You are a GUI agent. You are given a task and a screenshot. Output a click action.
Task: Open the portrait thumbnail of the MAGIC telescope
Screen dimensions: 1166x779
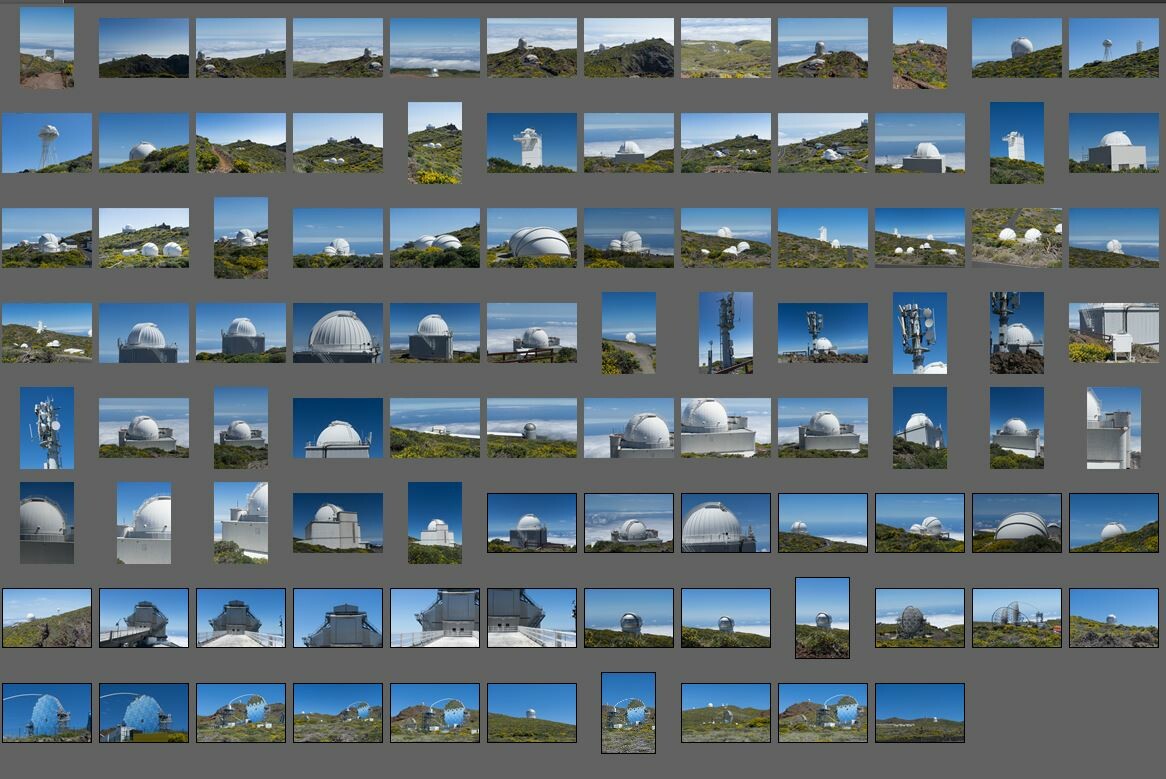(x=628, y=712)
